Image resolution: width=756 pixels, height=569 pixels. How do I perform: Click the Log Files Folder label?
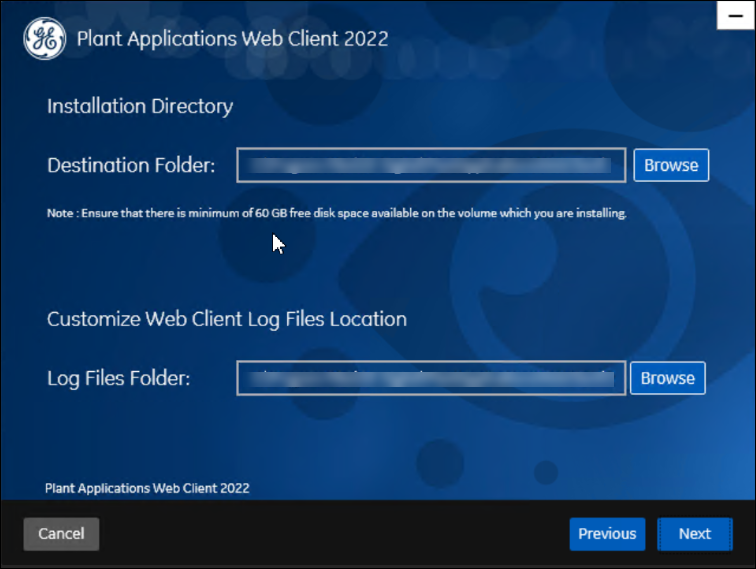[119, 379]
